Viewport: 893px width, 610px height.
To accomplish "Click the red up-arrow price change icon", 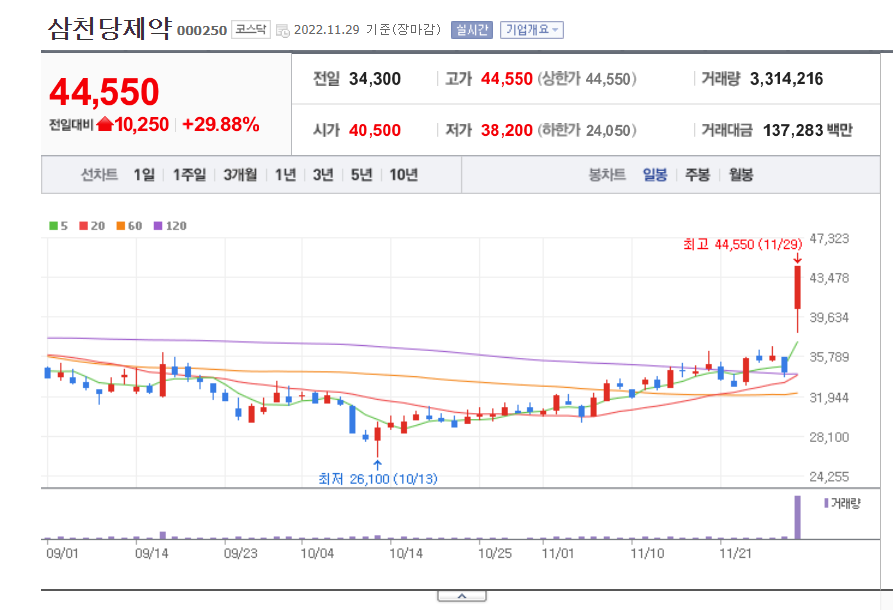I will [105, 124].
